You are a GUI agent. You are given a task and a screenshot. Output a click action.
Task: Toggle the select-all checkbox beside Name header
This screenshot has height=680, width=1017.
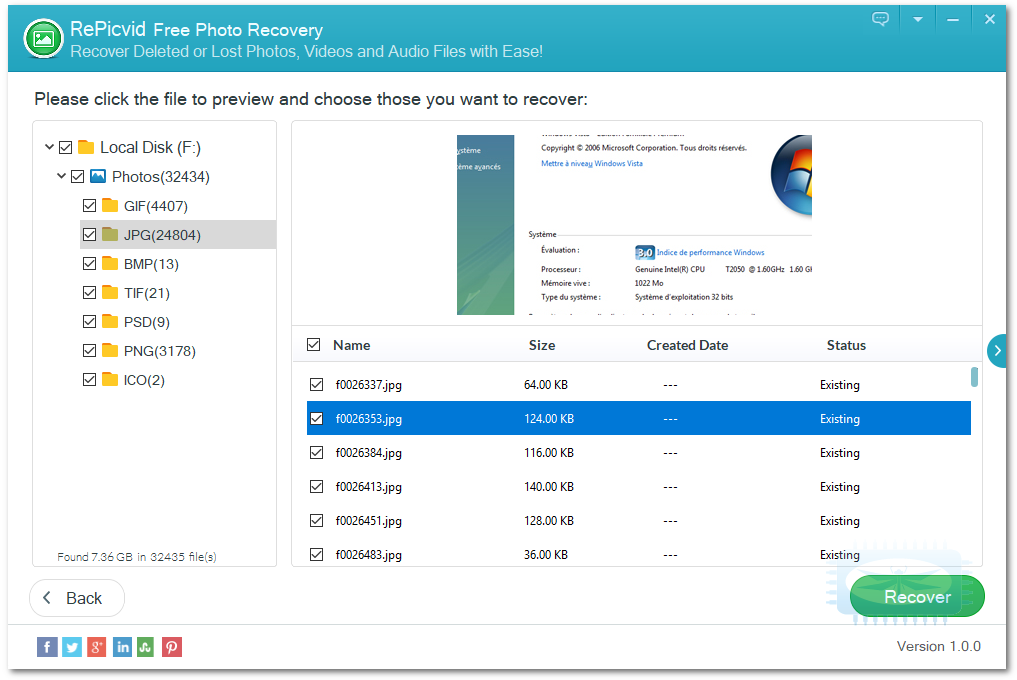tap(314, 345)
